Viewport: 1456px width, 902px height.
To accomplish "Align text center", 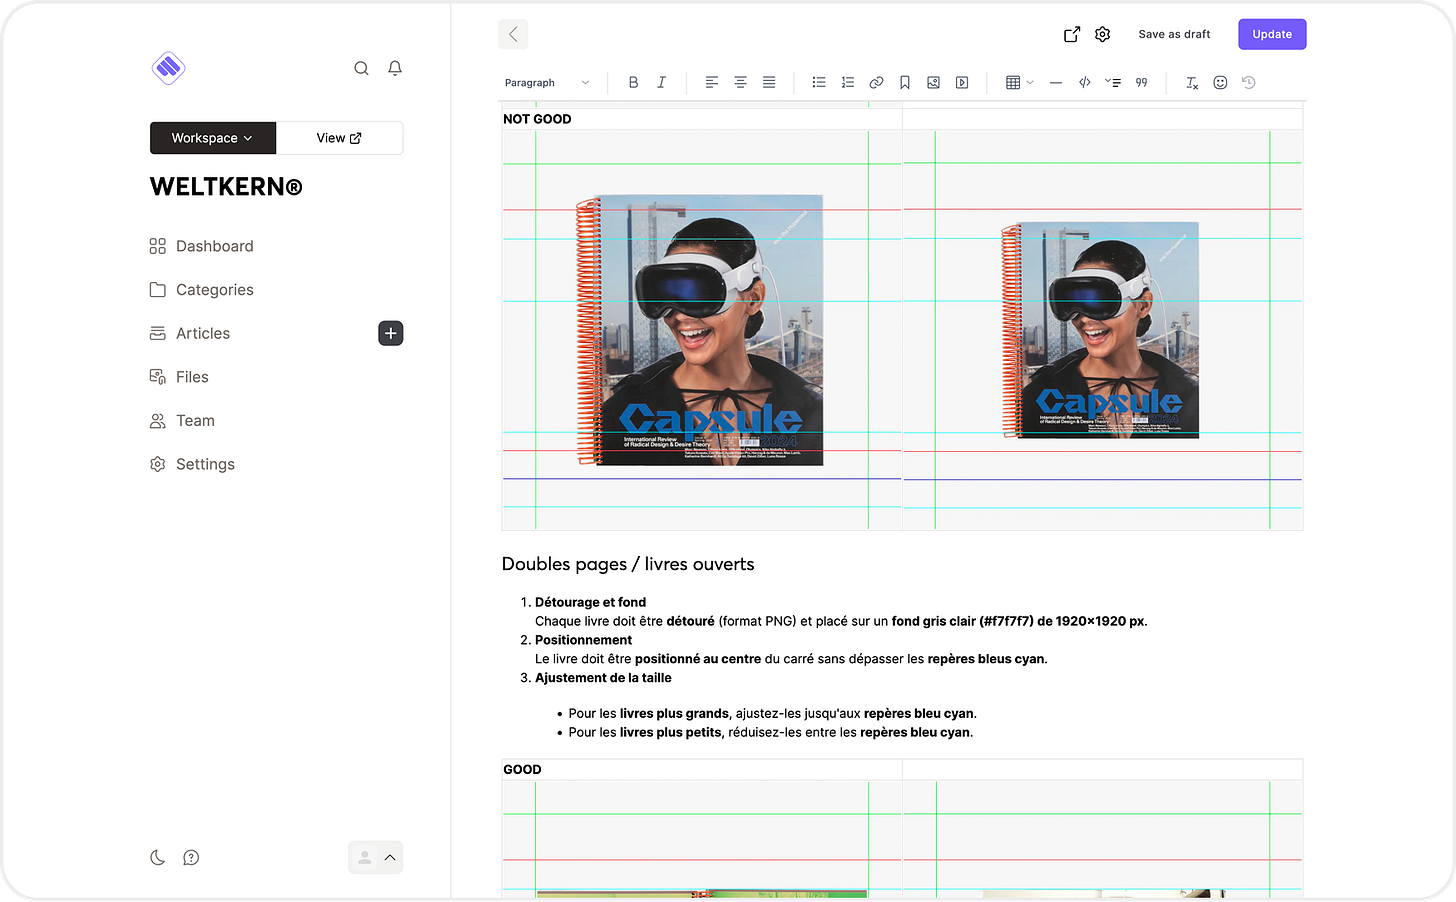I will click(741, 83).
